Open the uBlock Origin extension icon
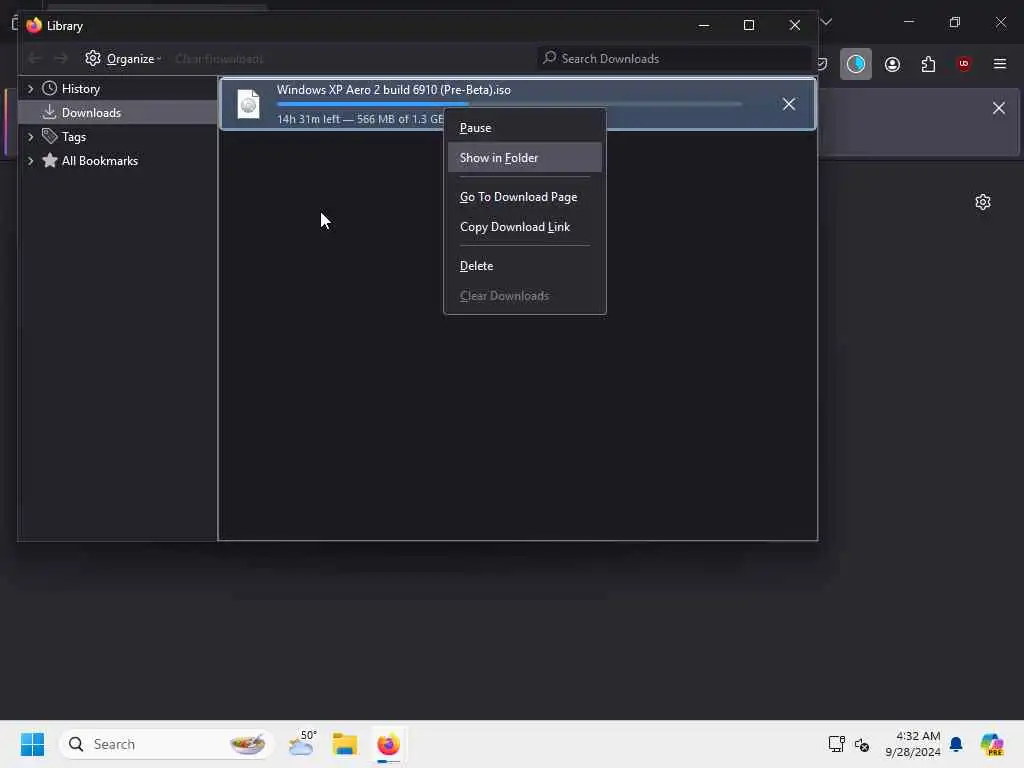Screen dimensions: 1024x768 [x=964, y=64]
